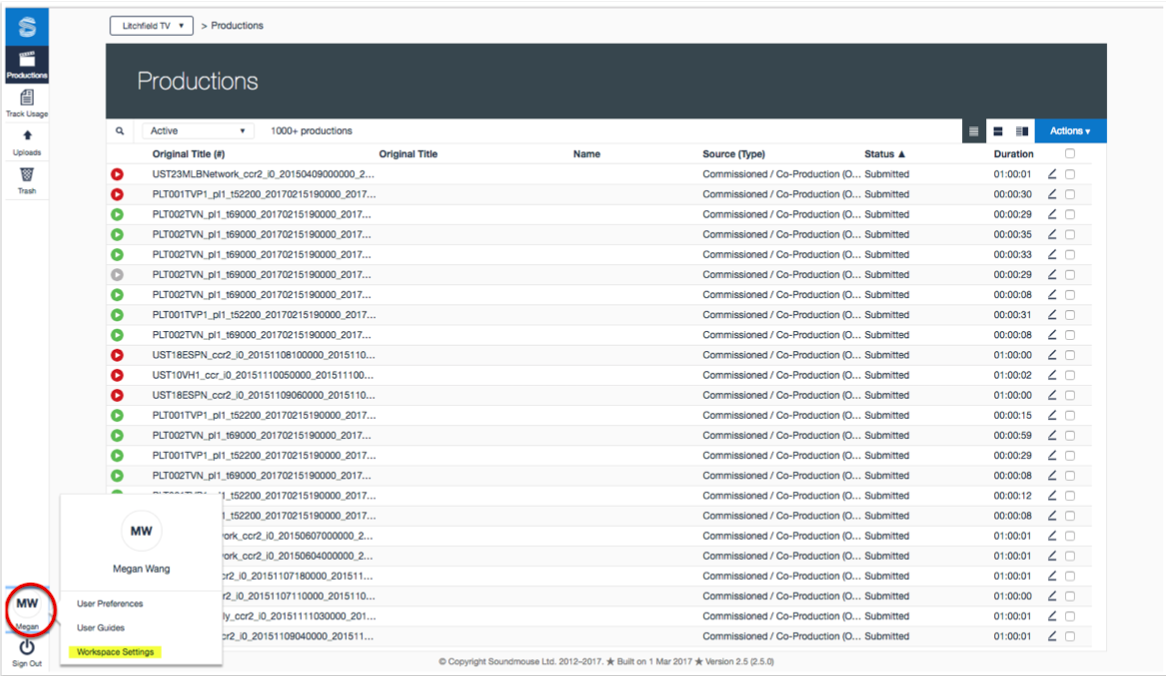
Task: Sort by Original Title (#) column
Action: [188, 154]
